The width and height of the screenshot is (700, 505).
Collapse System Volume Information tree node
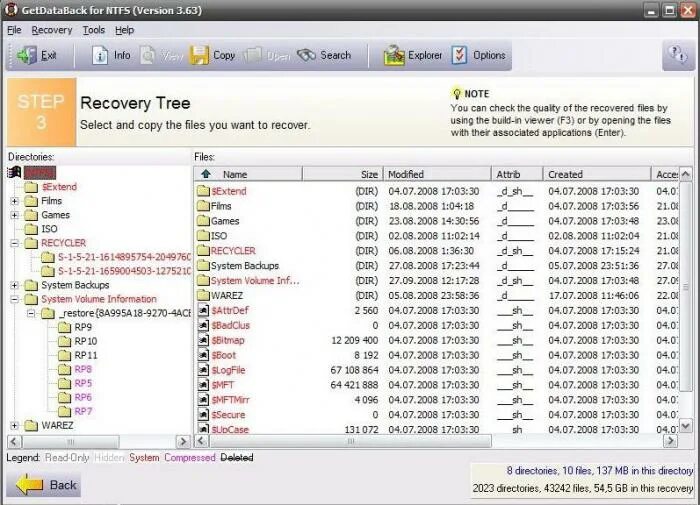click(x=15, y=299)
